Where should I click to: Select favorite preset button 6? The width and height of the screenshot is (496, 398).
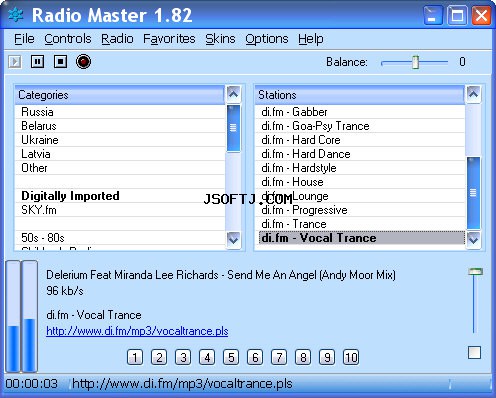pos(255,357)
